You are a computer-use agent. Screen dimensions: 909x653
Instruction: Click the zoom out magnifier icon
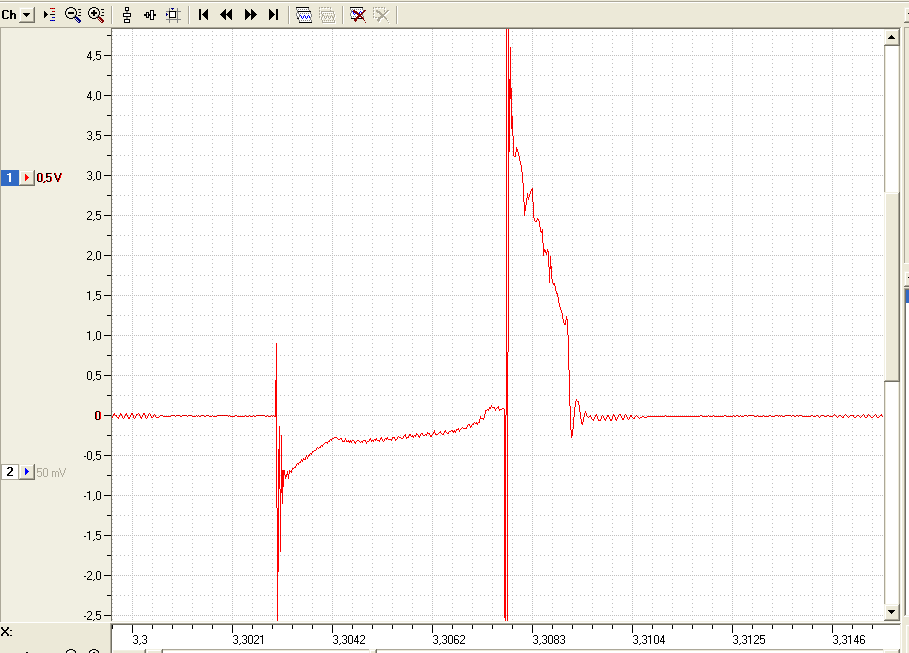pos(73,14)
